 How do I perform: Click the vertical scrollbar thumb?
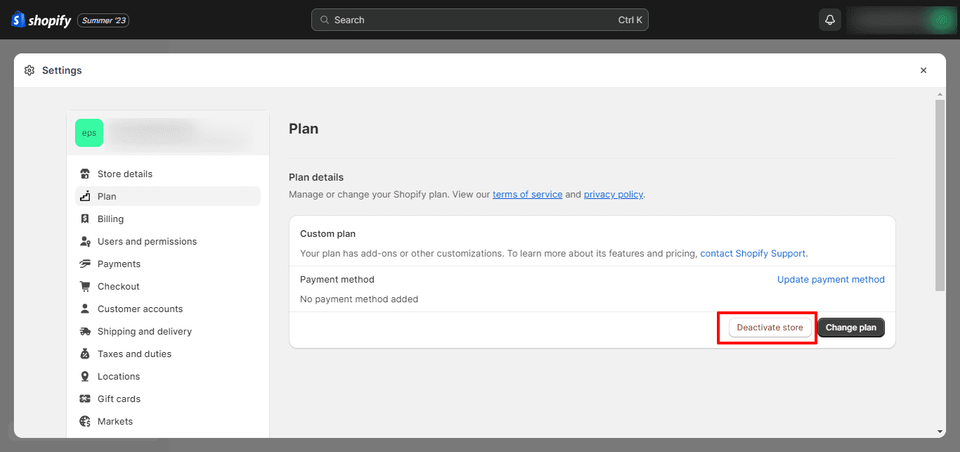pos(940,195)
